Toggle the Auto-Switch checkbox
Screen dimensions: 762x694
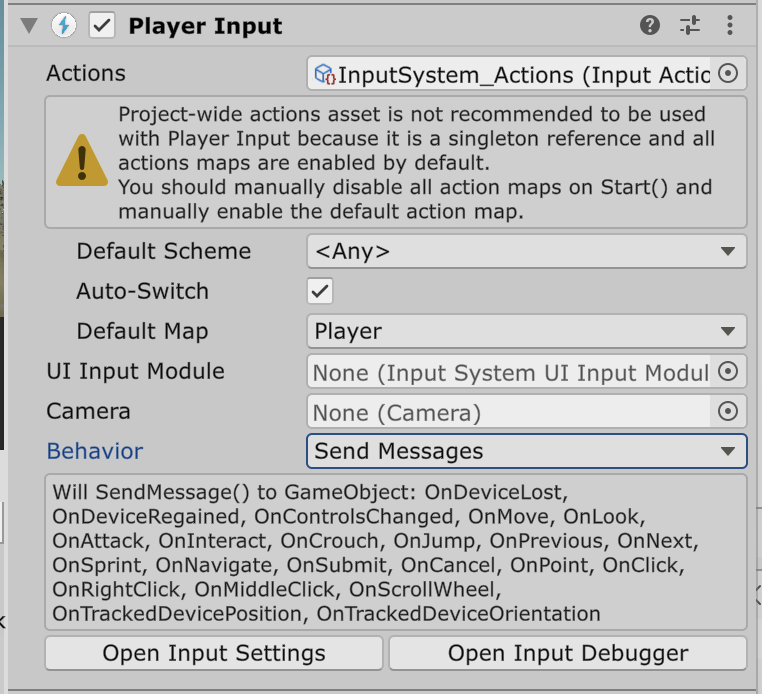pyautogui.click(x=320, y=291)
